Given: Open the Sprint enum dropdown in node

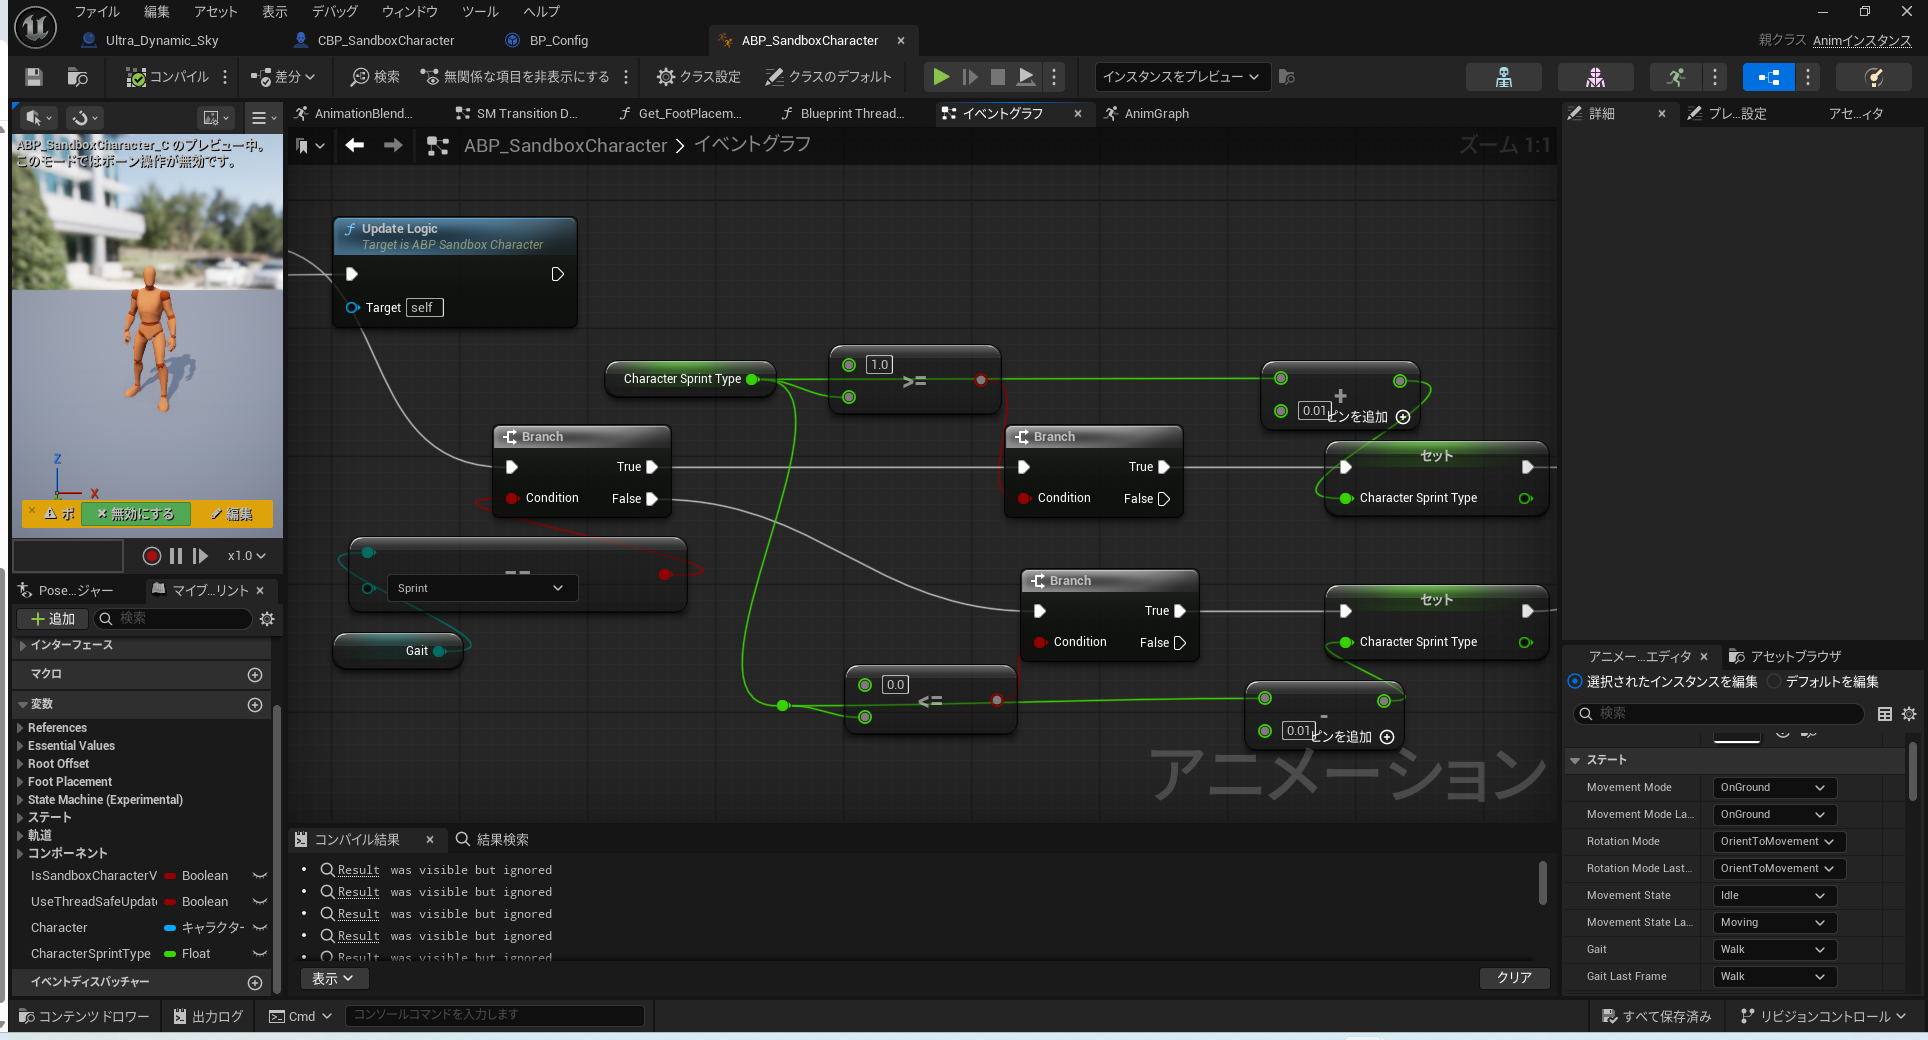Looking at the screenshot, I should (480, 589).
